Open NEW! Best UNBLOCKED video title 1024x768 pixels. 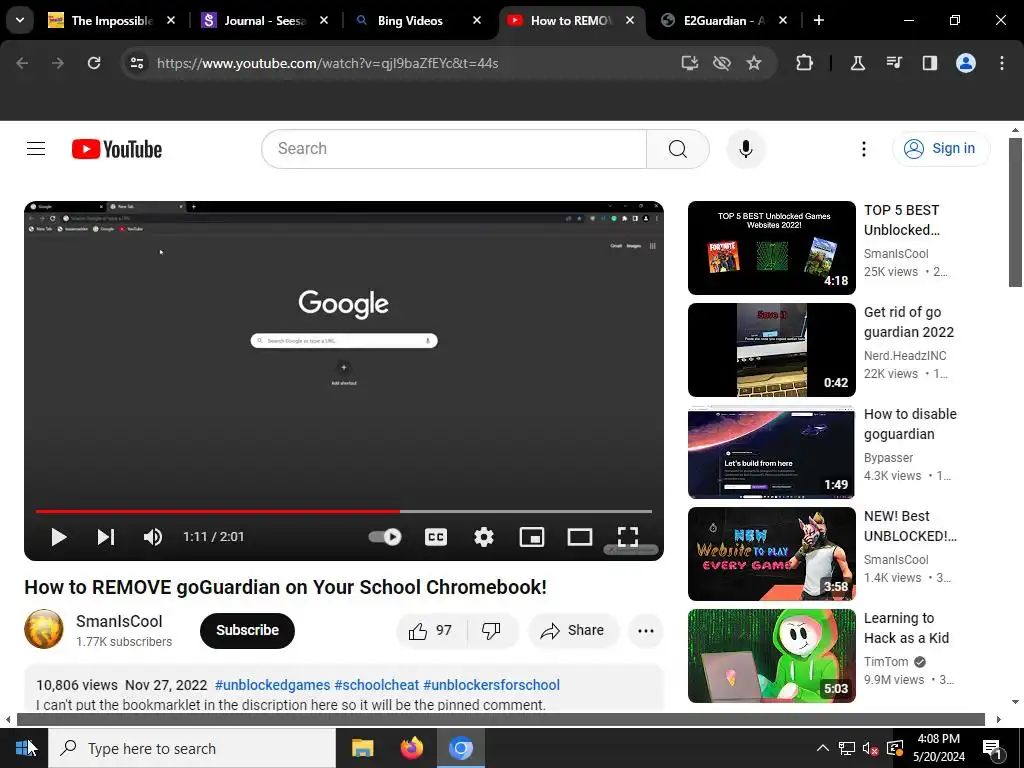coord(910,526)
